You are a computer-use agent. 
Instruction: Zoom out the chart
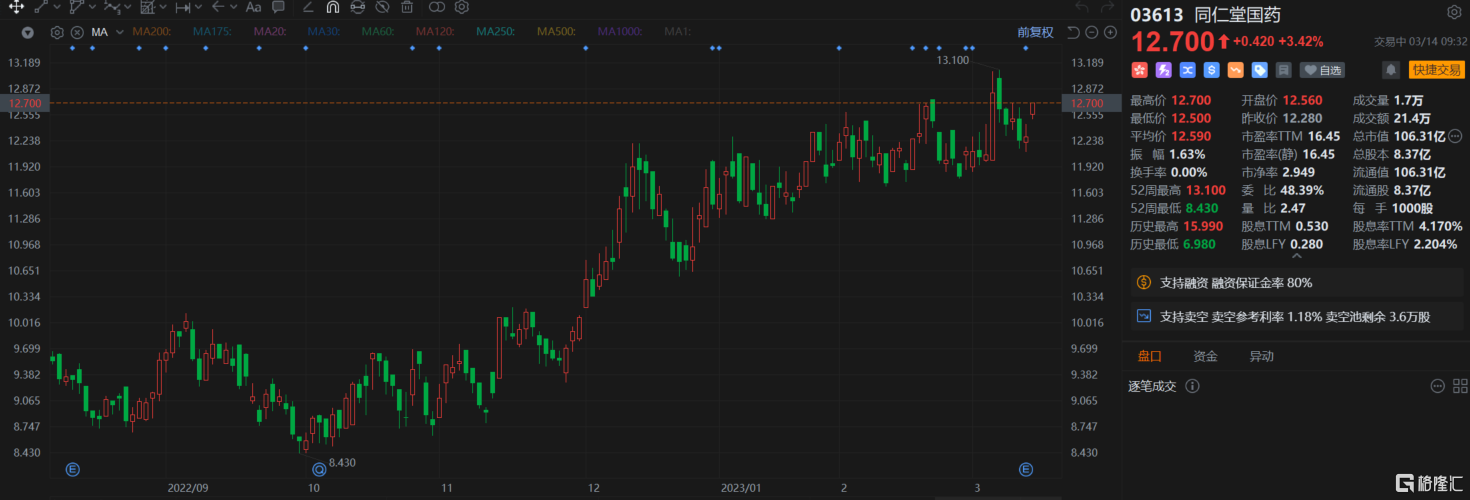pos(1091,32)
